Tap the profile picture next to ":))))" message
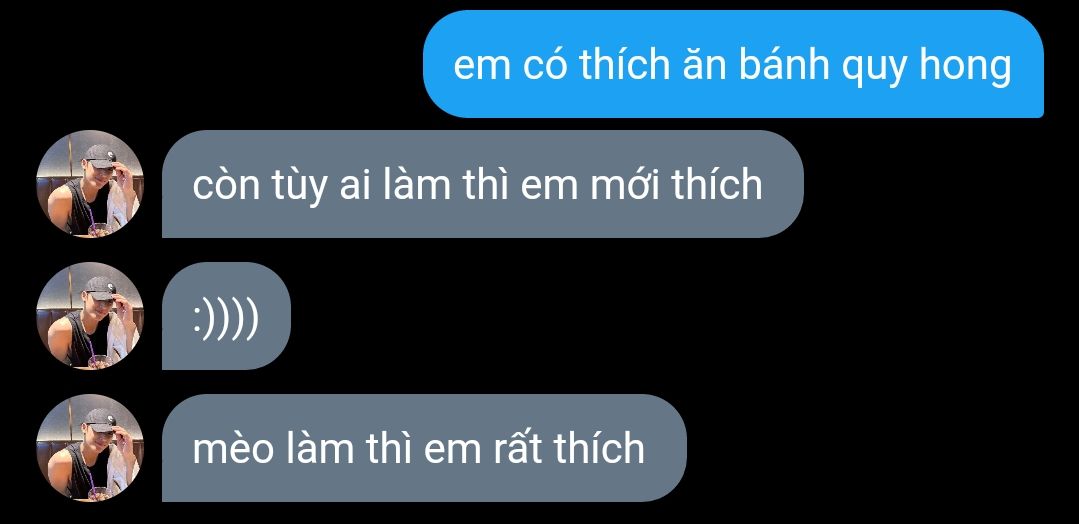Viewport: 1079px width, 524px height. (89, 316)
